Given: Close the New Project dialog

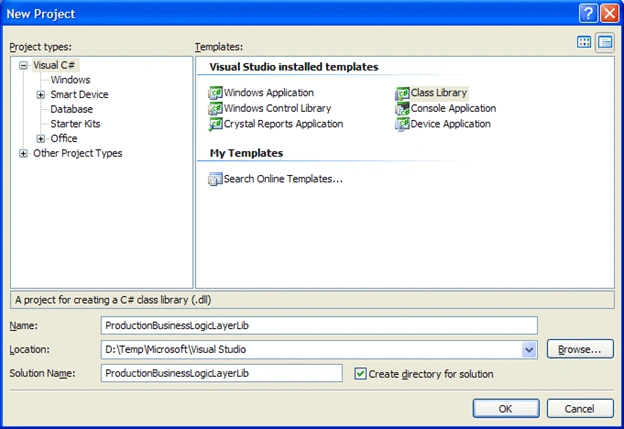Looking at the screenshot, I should tap(610, 14).
